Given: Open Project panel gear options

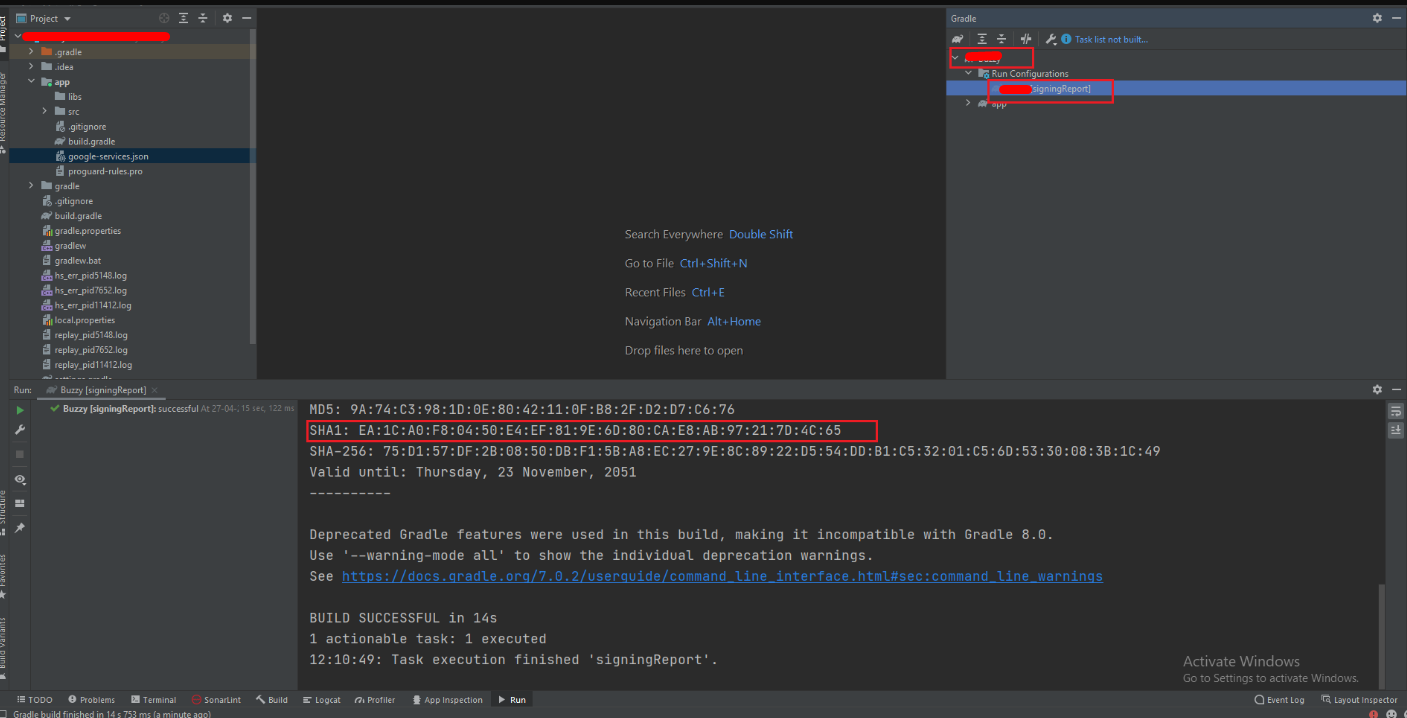Looking at the screenshot, I should [227, 18].
